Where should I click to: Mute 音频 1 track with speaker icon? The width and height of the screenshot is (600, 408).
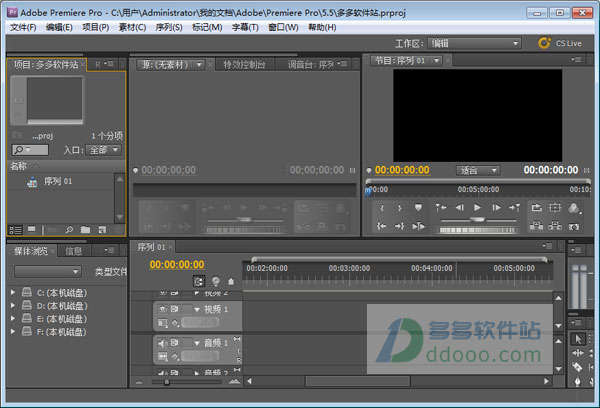(163, 343)
